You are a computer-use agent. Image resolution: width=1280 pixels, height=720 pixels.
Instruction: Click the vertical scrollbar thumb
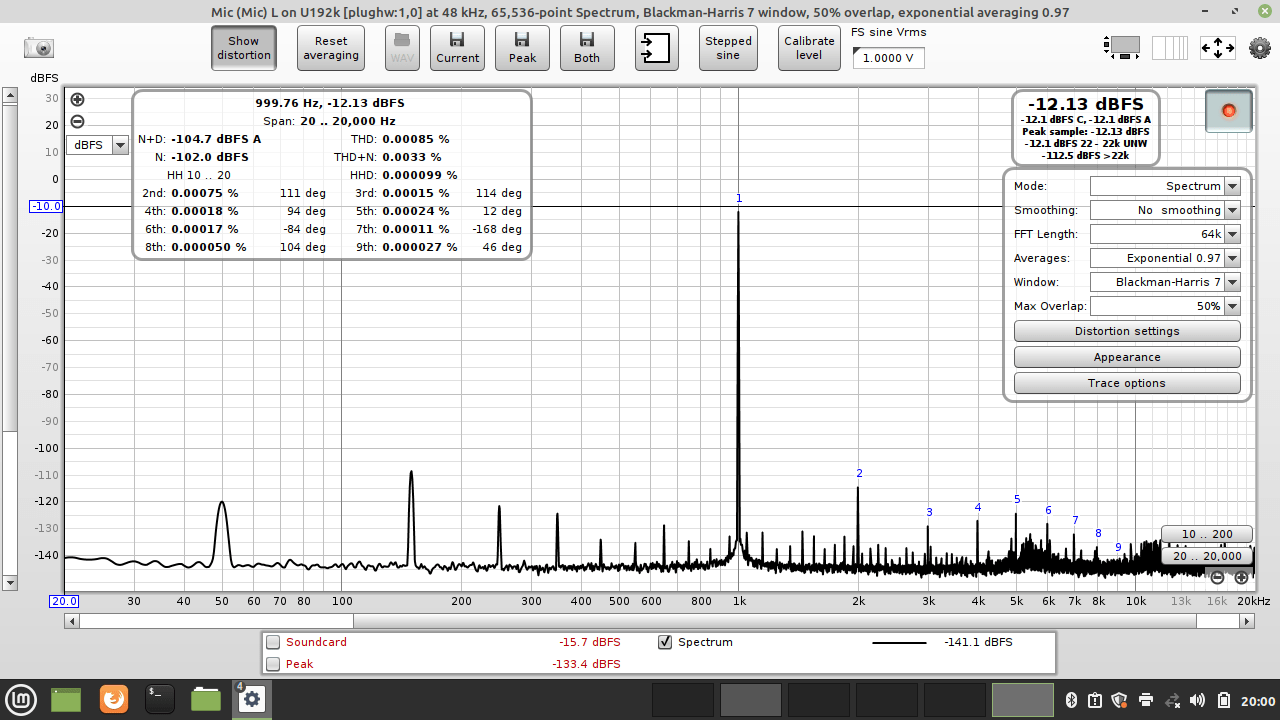[x=10, y=267]
